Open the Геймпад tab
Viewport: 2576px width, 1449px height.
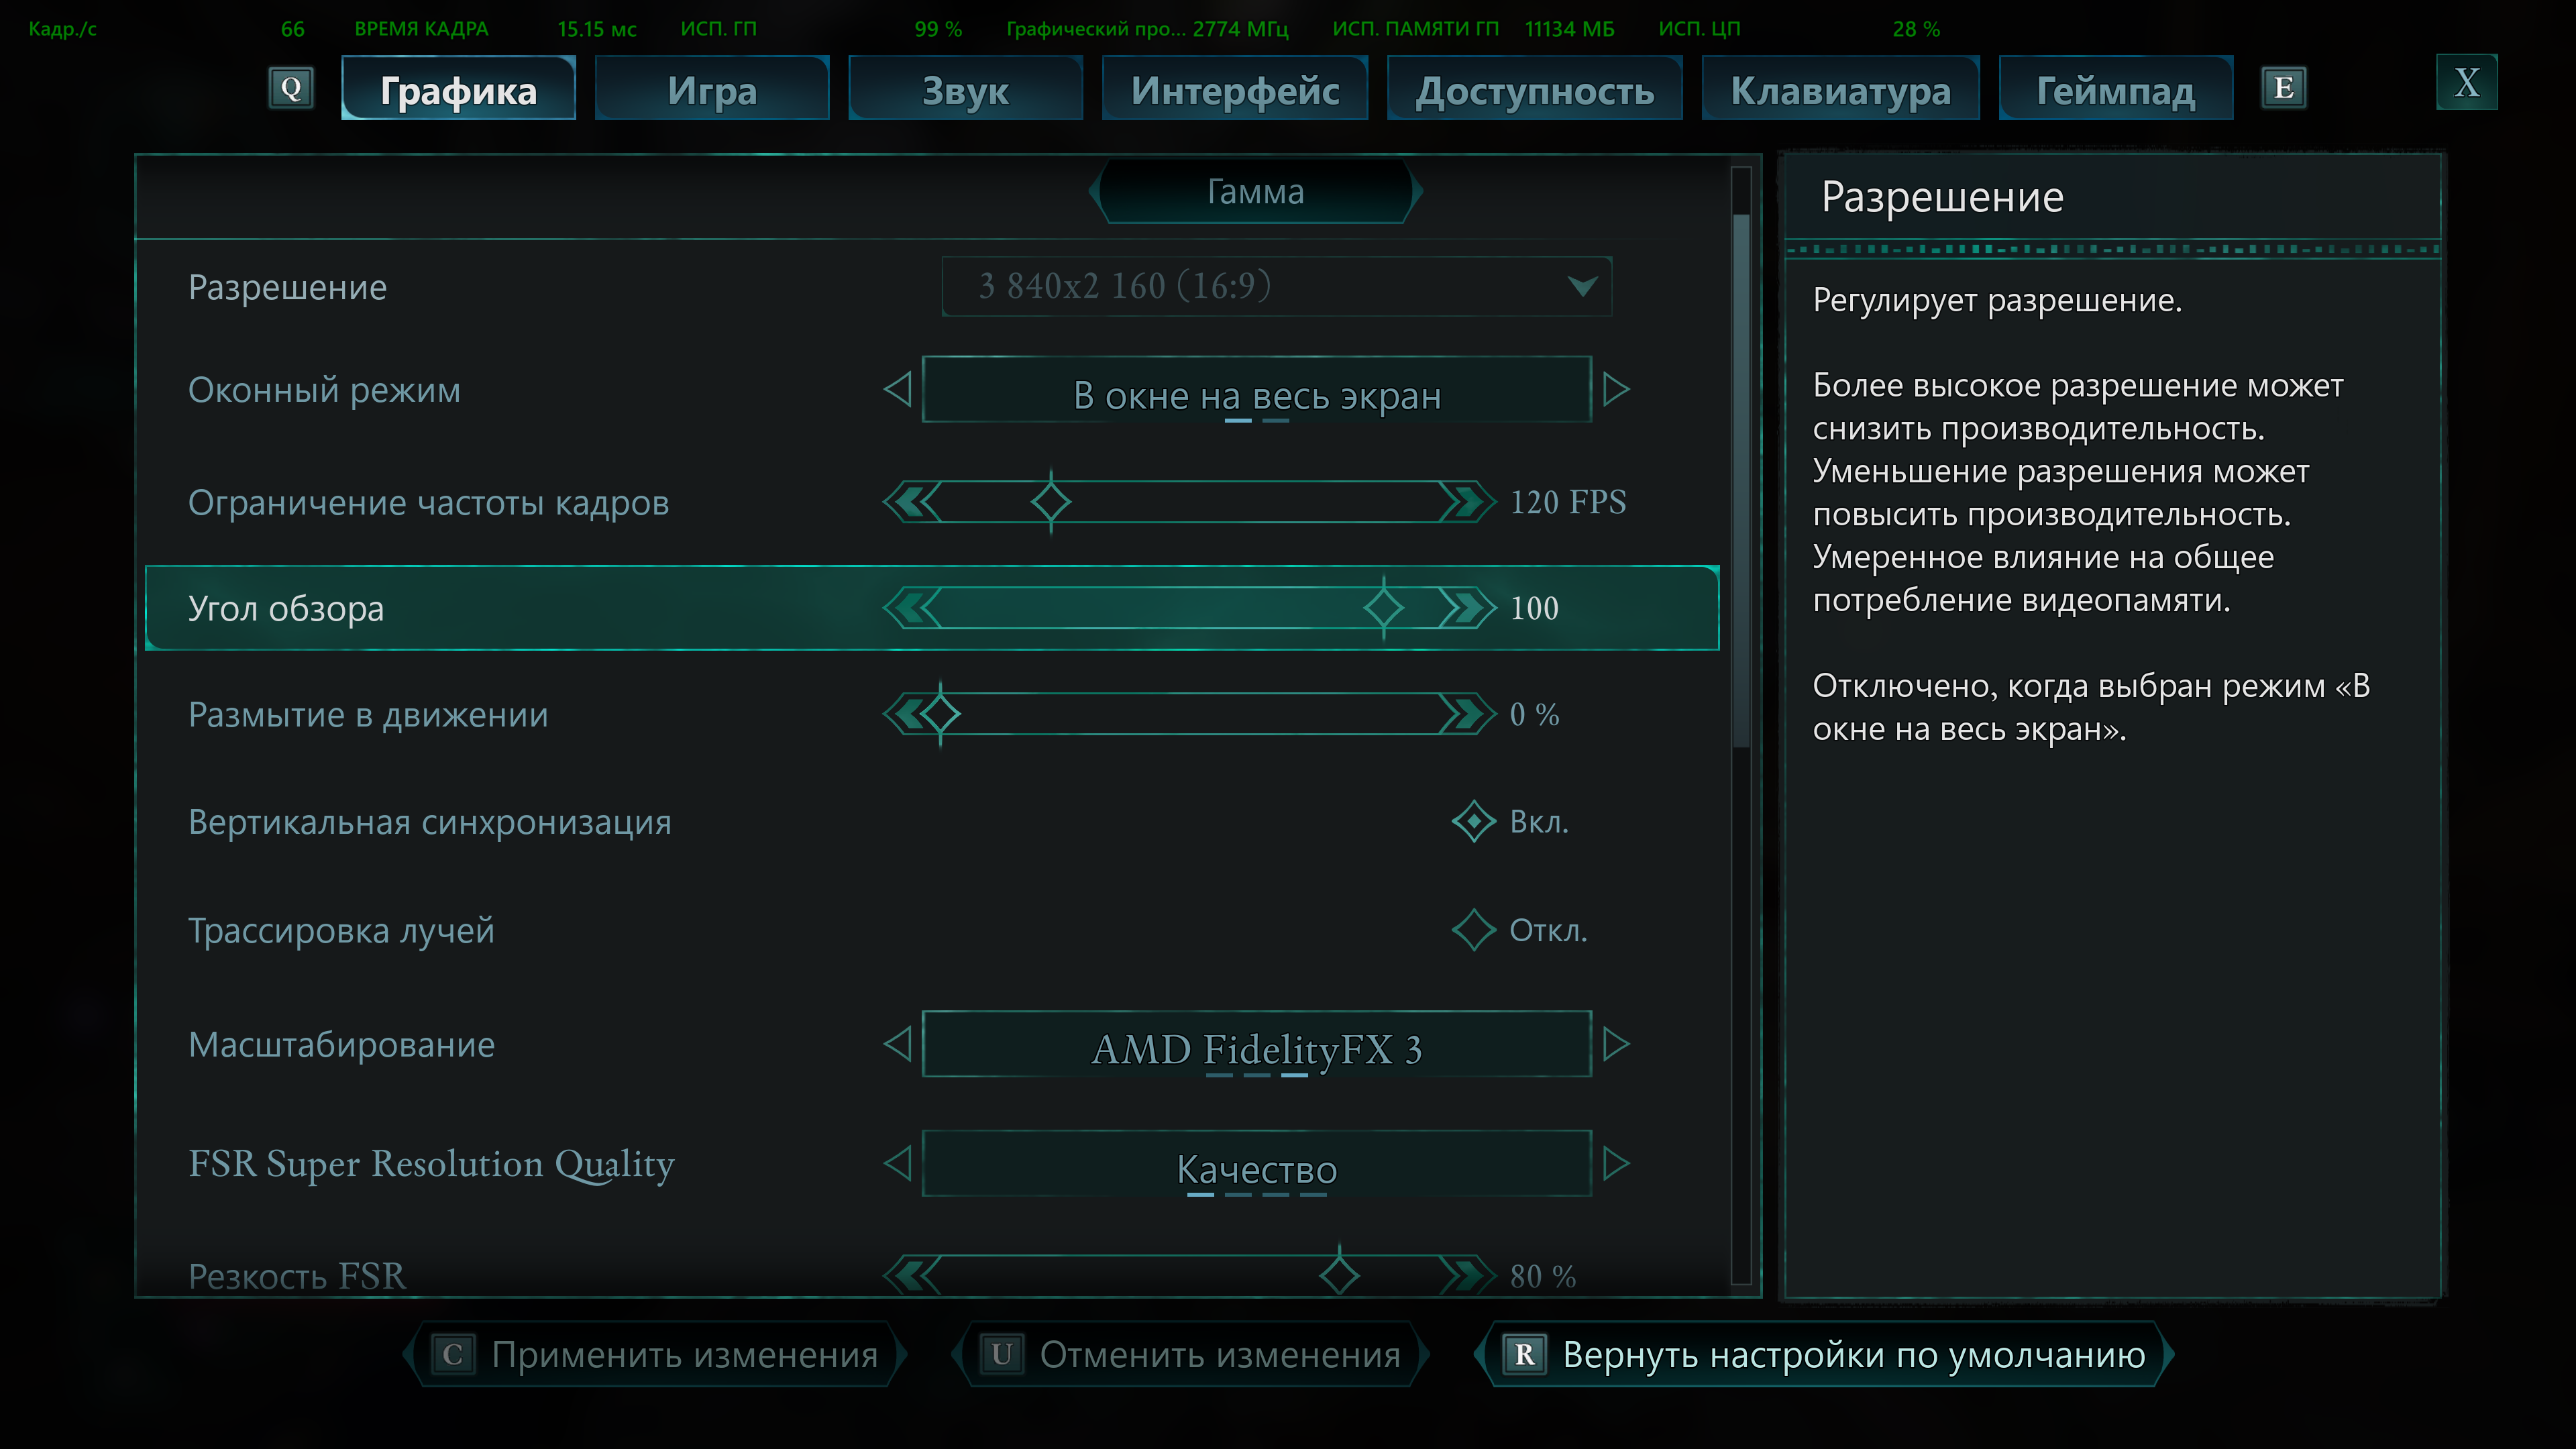click(2115, 89)
